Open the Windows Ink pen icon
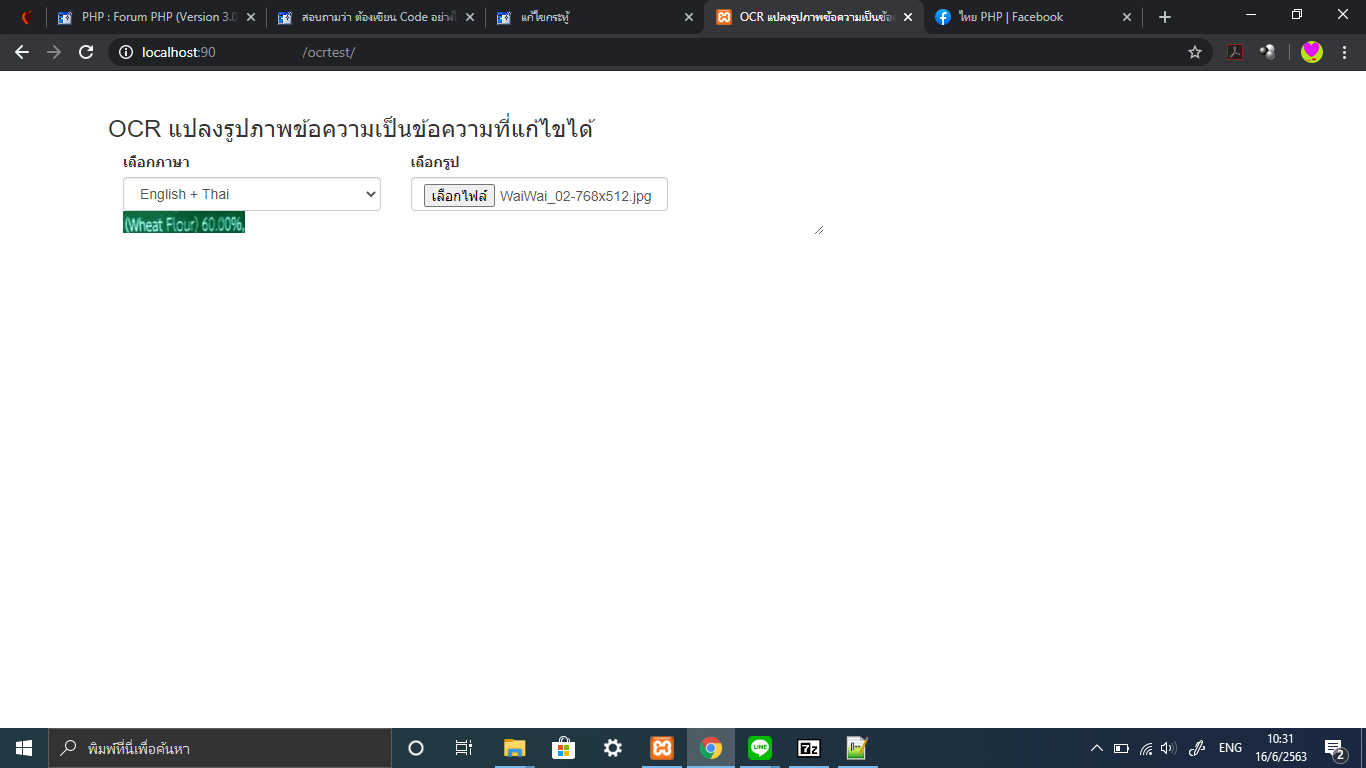The image size is (1366, 768). pyautogui.click(x=1196, y=748)
